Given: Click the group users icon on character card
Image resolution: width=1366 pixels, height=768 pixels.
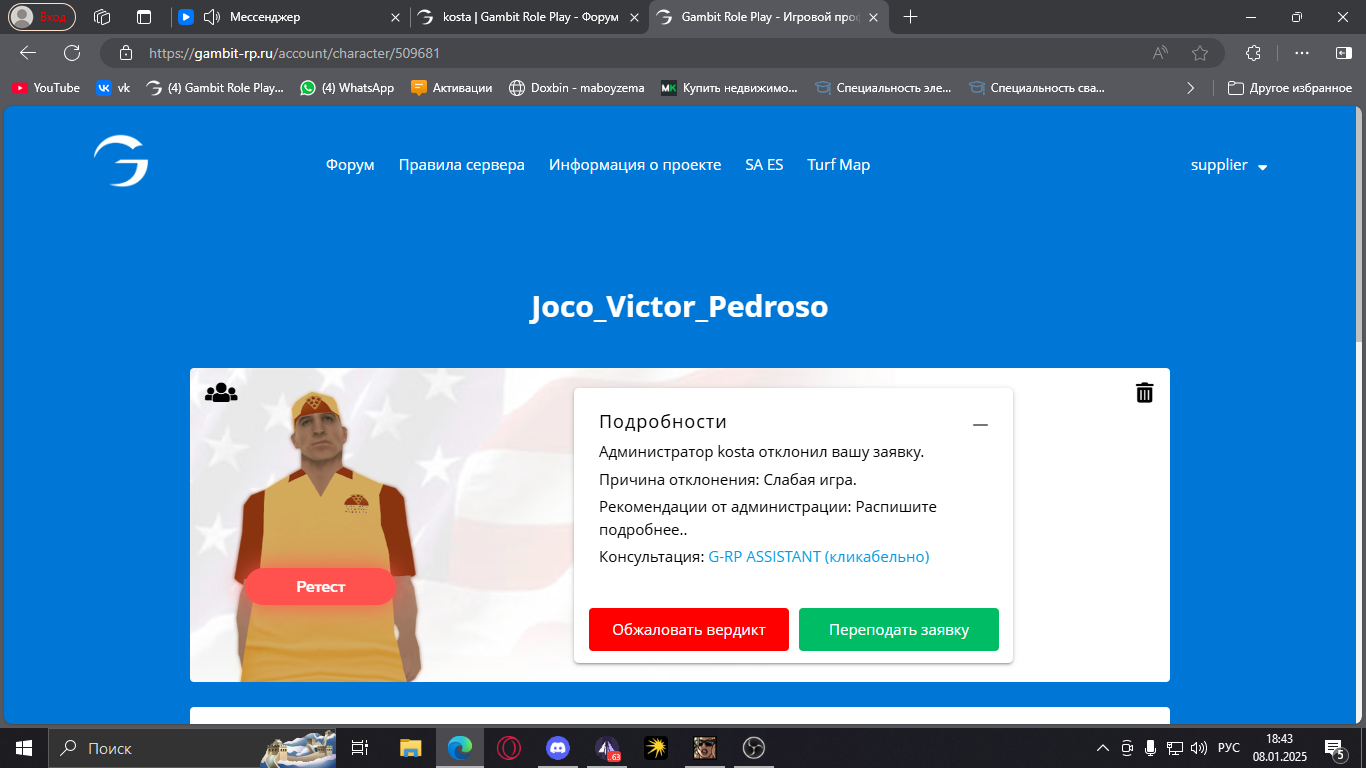Looking at the screenshot, I should (x=221, y=393).
